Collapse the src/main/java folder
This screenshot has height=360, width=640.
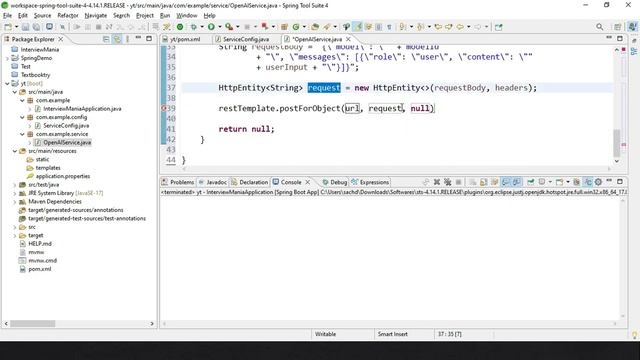tap(15, 92)
